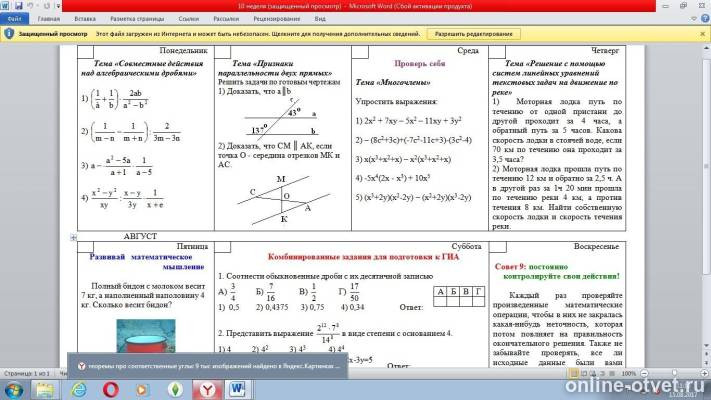This screenshot has width=711, height=400.
Task: Click the Undo icon in quick access toolbar
Action: pyautogui.click(x=30, y=6)
